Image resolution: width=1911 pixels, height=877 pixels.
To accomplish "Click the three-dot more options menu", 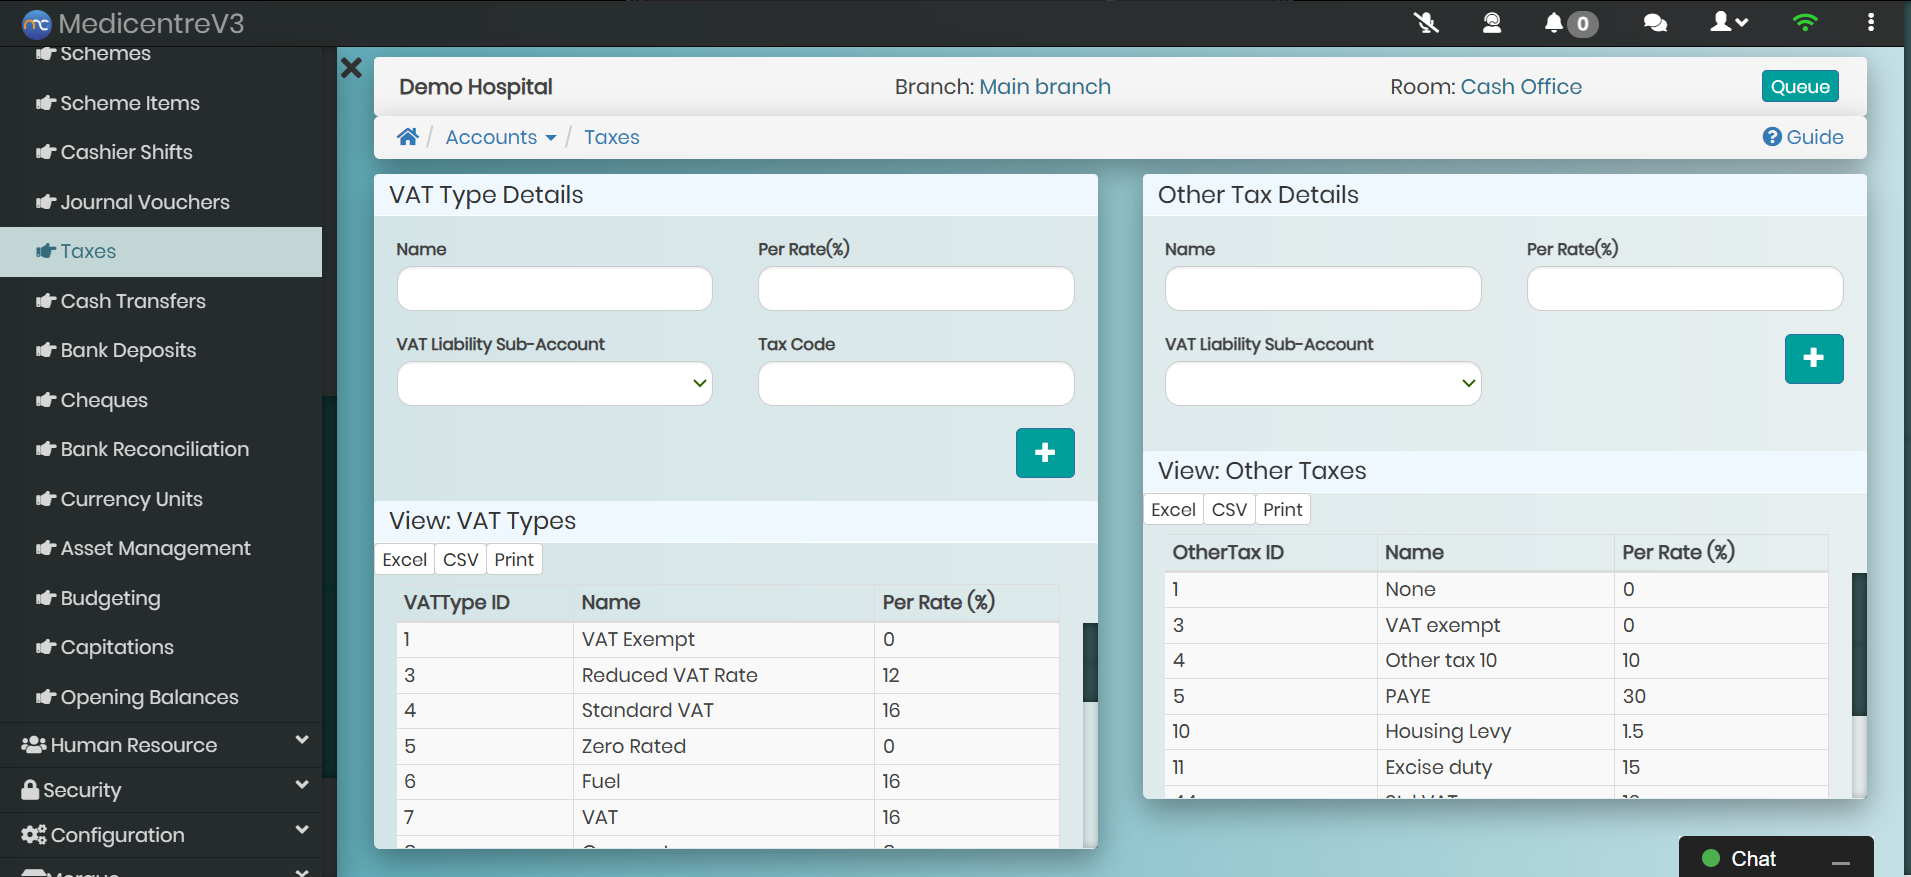I will (x=1870, y=22).
